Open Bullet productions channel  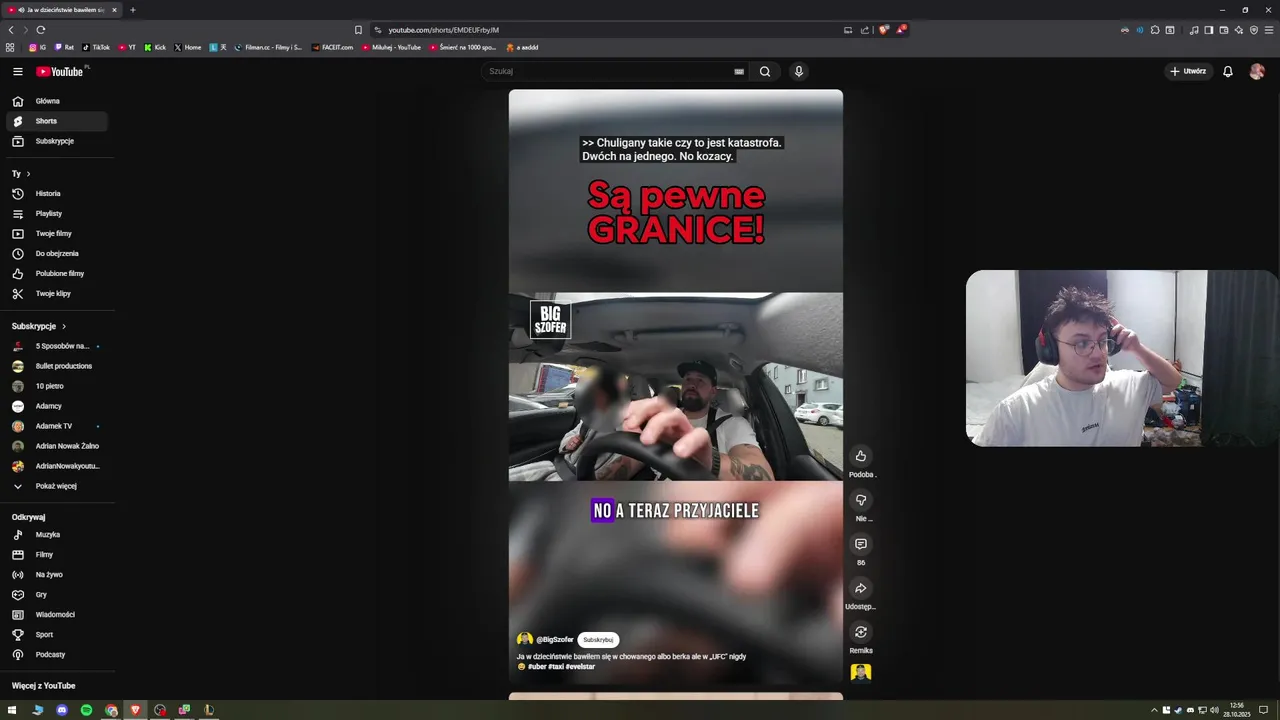[56, 366]
